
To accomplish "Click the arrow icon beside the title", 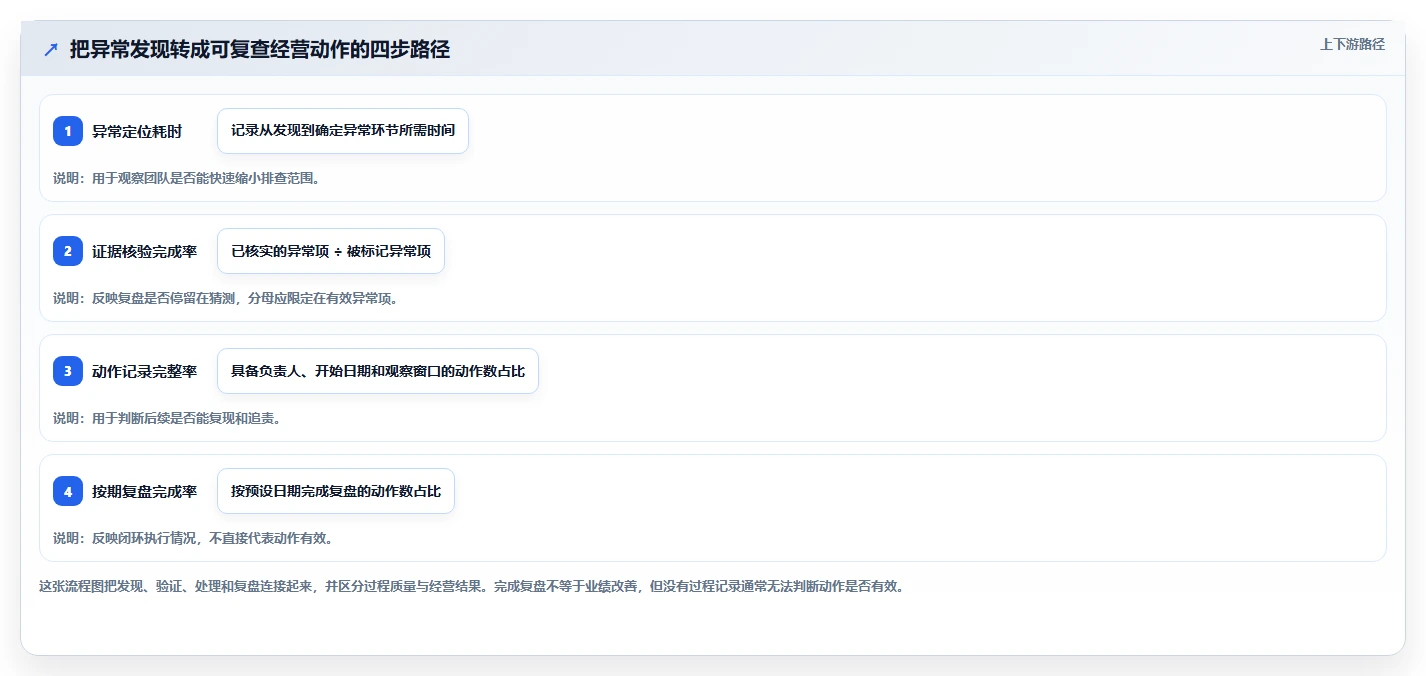I will [51, 49].
